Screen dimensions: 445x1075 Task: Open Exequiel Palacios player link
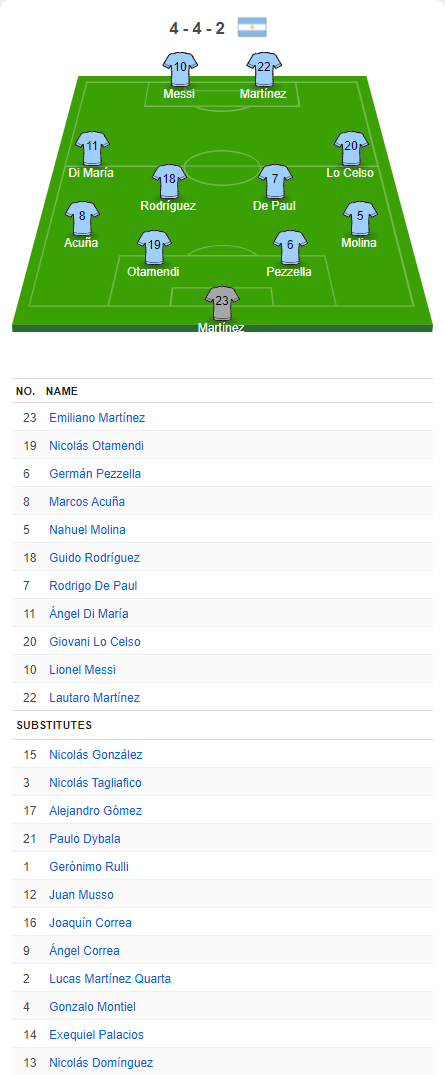coord(97,1035)
